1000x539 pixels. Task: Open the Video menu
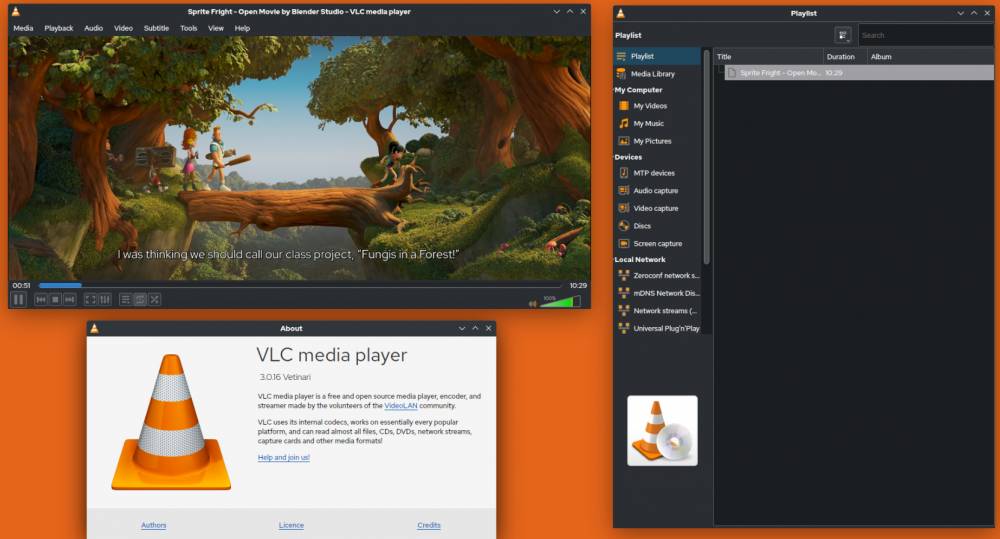coord(123,28)
